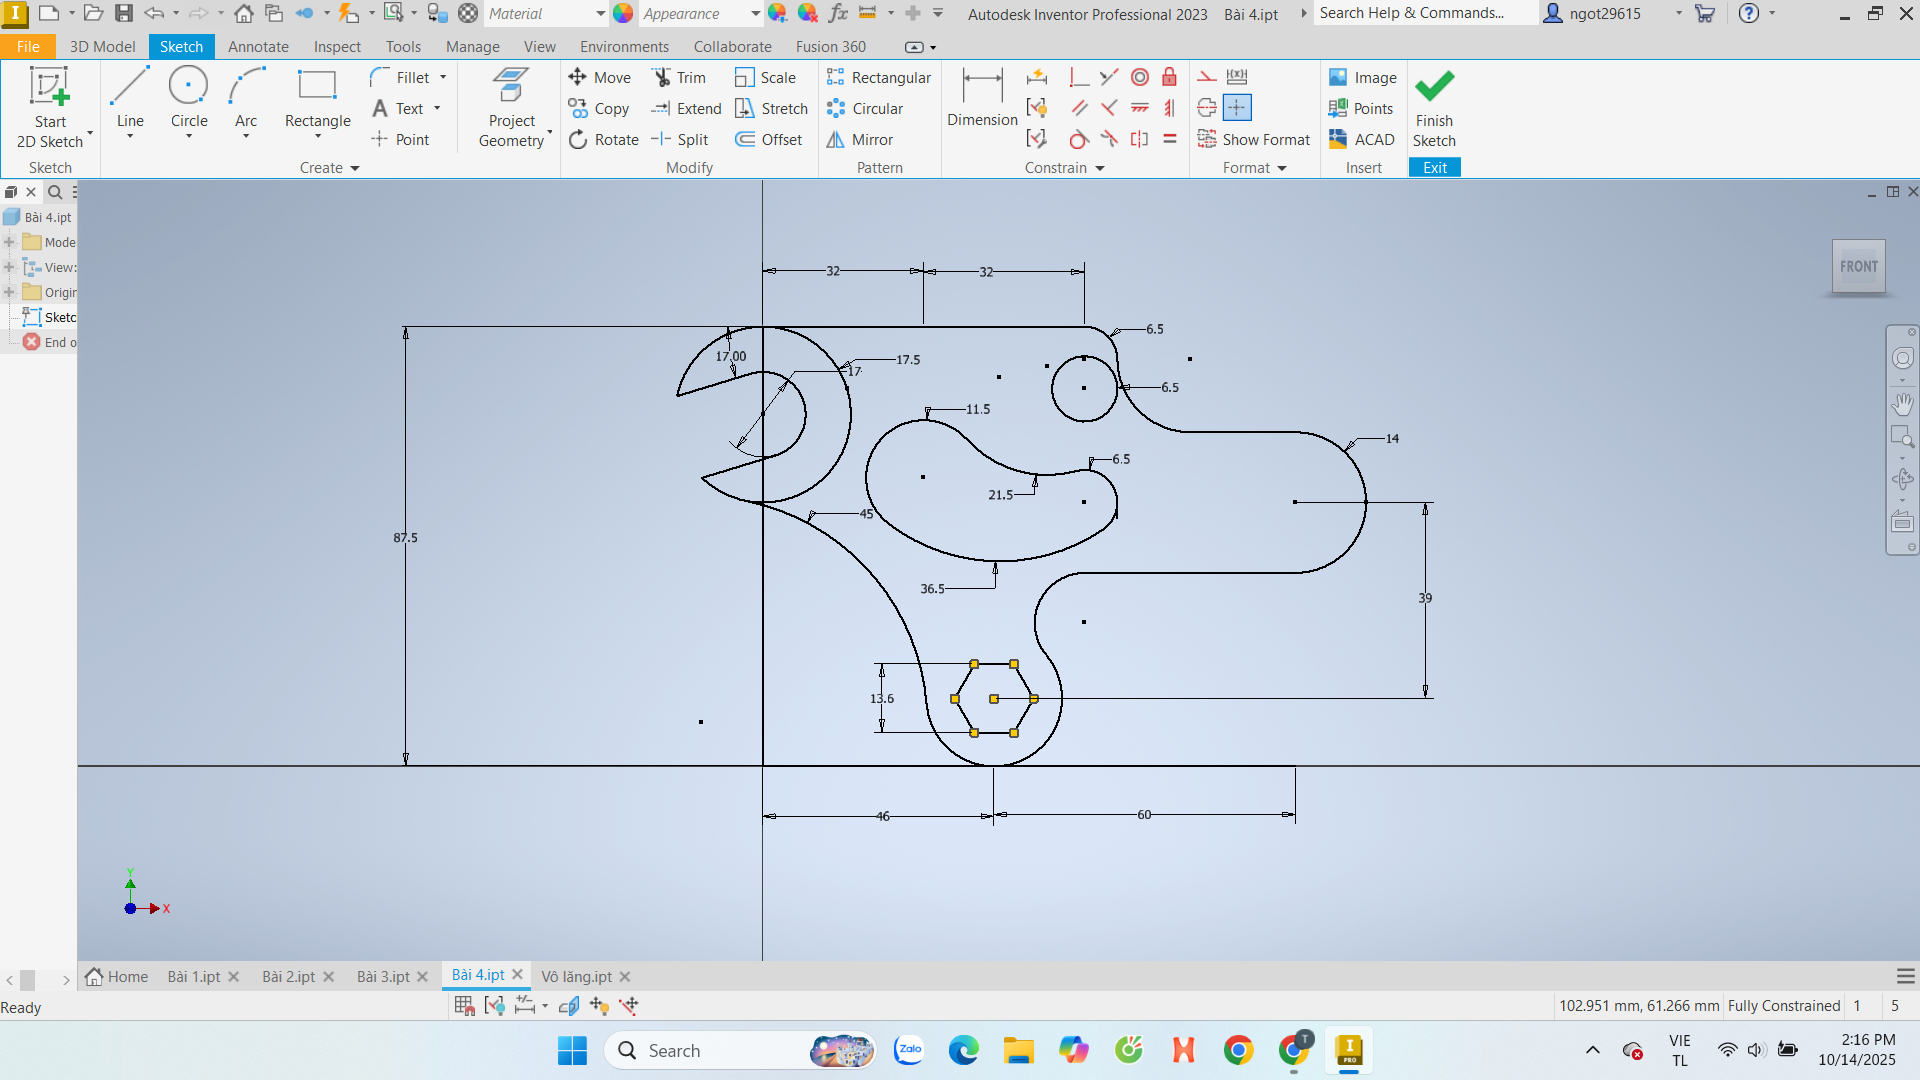Open the Fillet dropdown arrow
Screen dimensions: 1920x1080
[443, 77]
